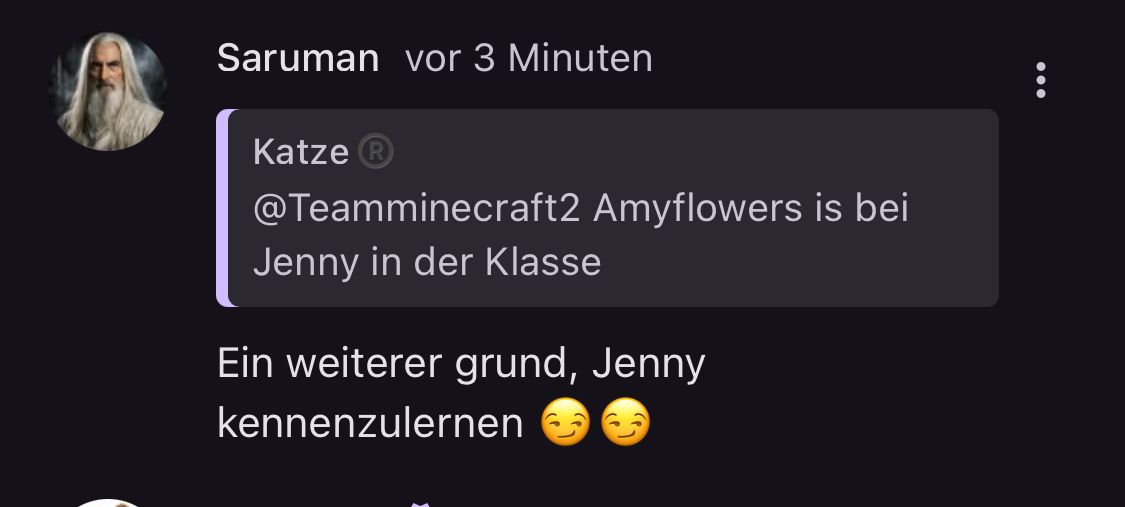
Task: Open Saruman's profile picture
Action: pos(108,91)
